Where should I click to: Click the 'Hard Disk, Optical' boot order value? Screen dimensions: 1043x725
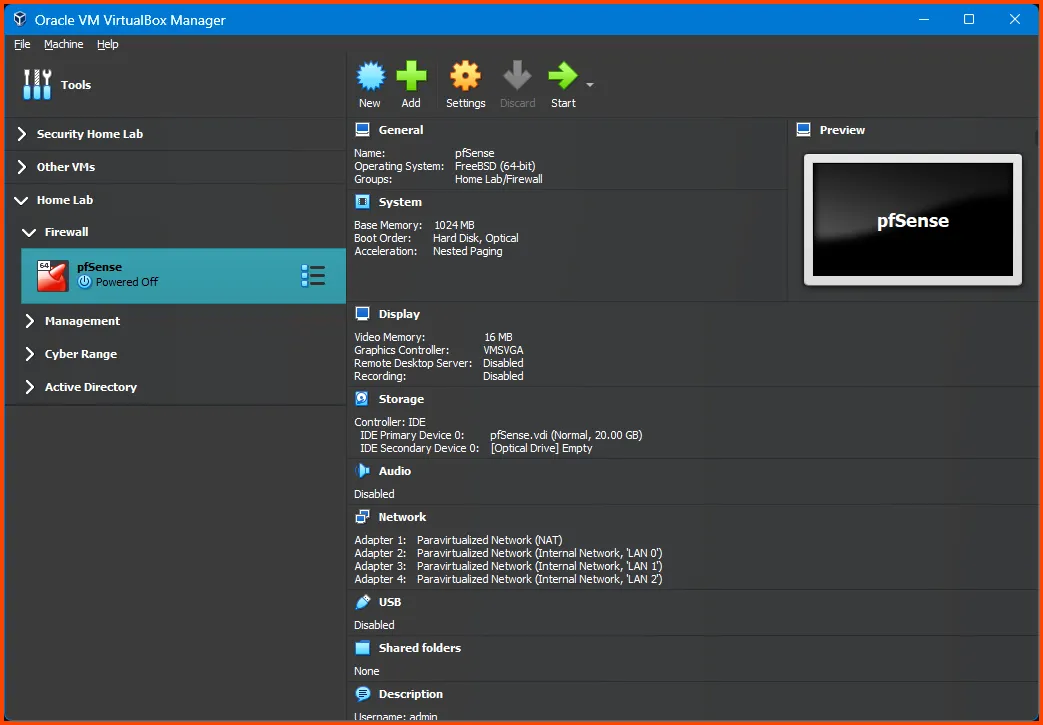(476, 238)
